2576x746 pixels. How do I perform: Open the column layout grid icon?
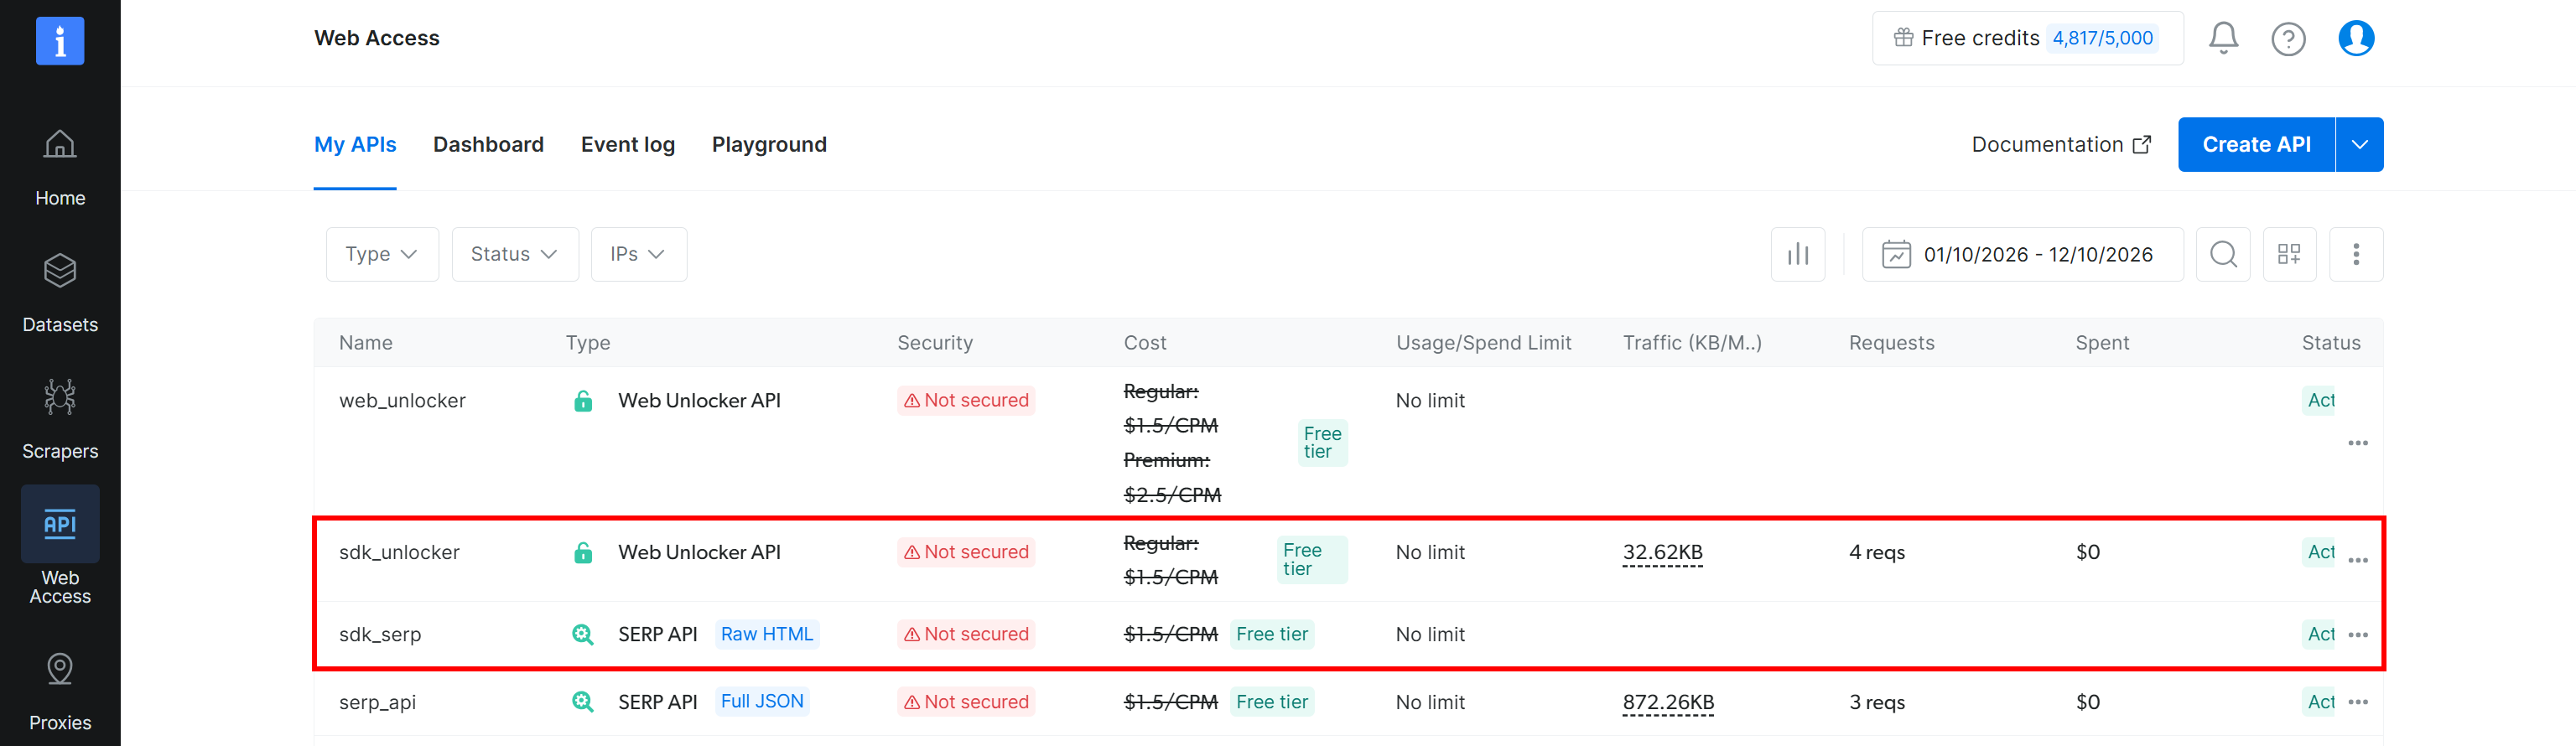click(2289, 254)
